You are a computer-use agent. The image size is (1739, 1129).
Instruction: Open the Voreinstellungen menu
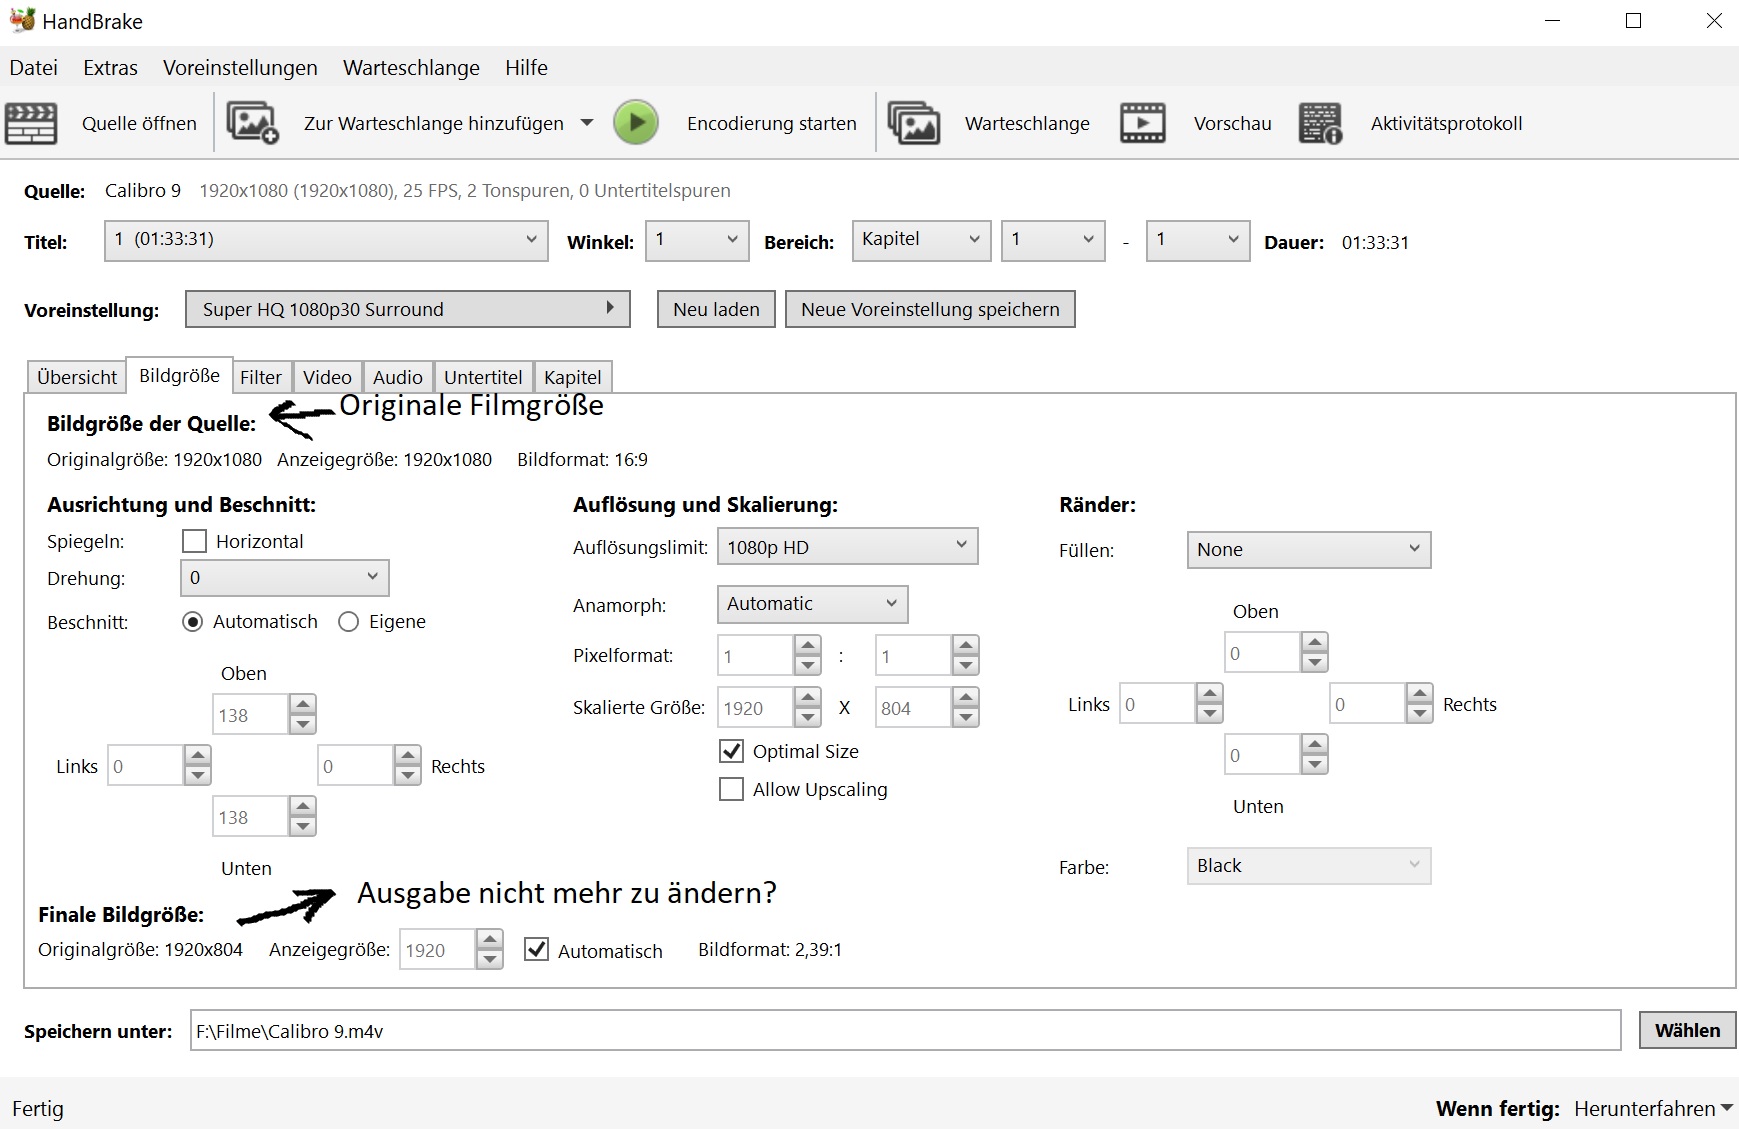(240, 68)
